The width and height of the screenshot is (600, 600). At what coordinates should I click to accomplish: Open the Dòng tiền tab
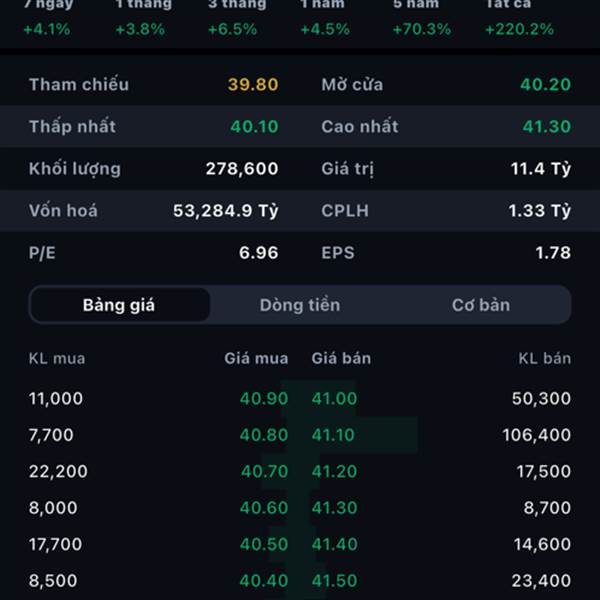300,305
